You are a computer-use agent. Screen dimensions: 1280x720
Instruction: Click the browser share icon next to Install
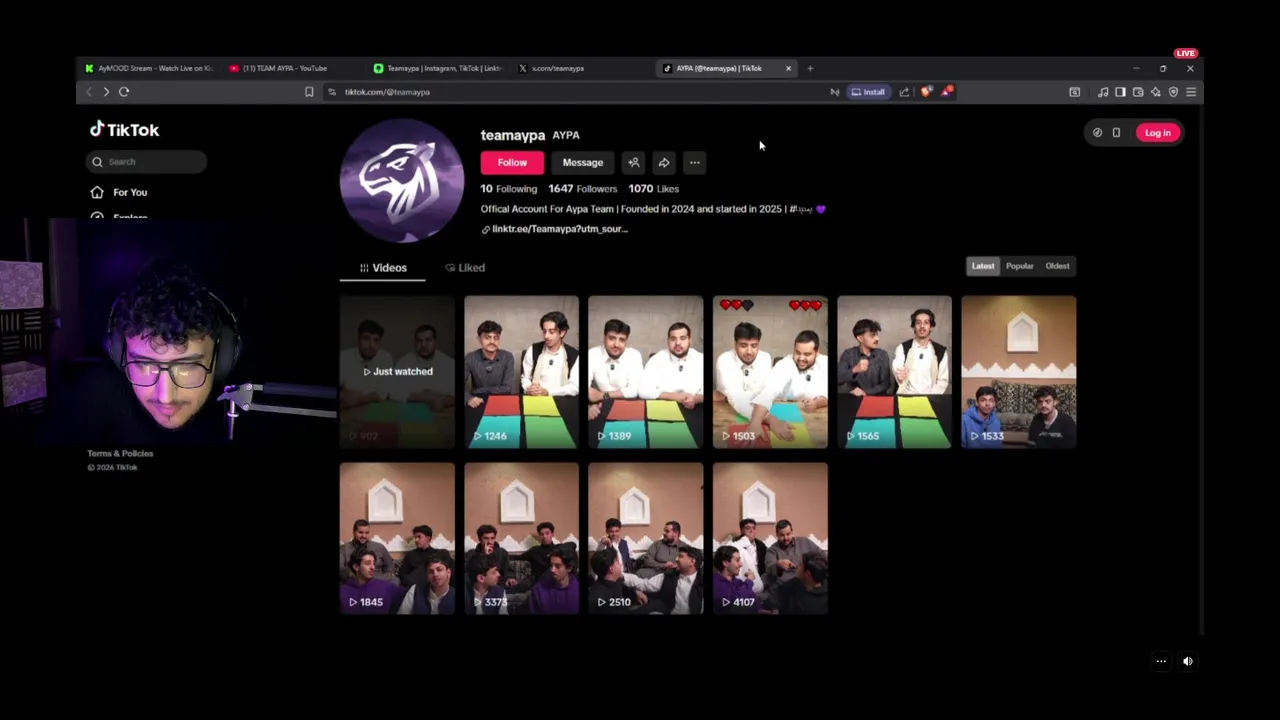point(904,92)
